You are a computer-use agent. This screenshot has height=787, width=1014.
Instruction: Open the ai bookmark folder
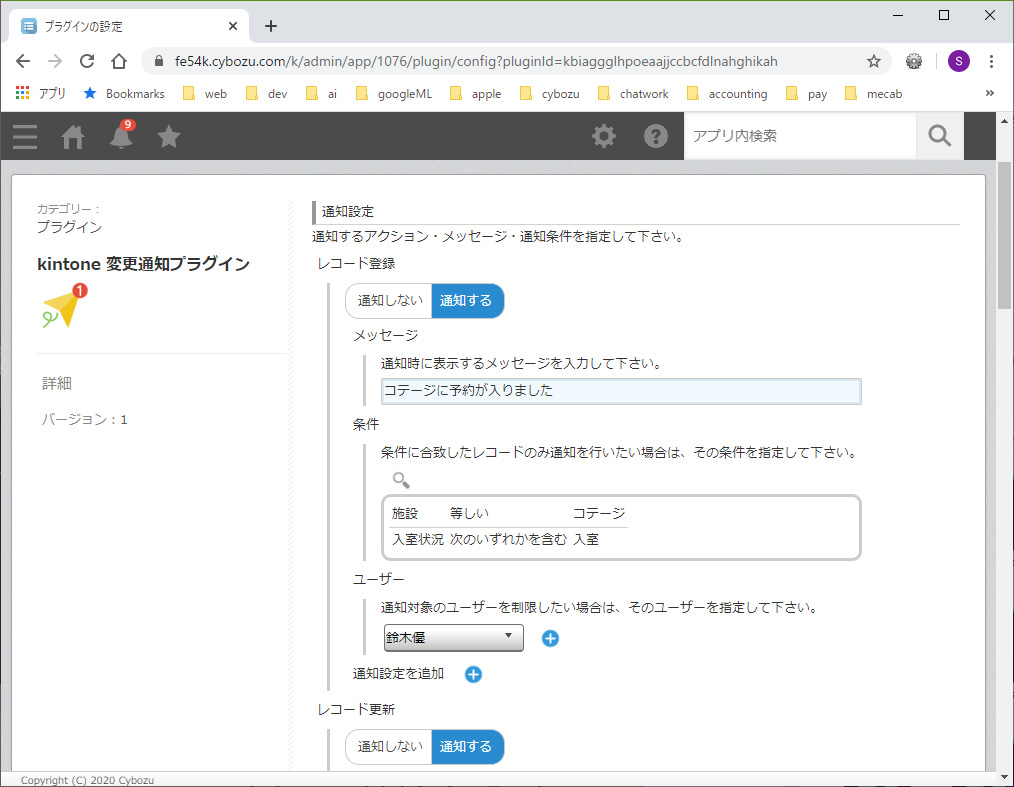pyautogui.click(x=321, y=94)
